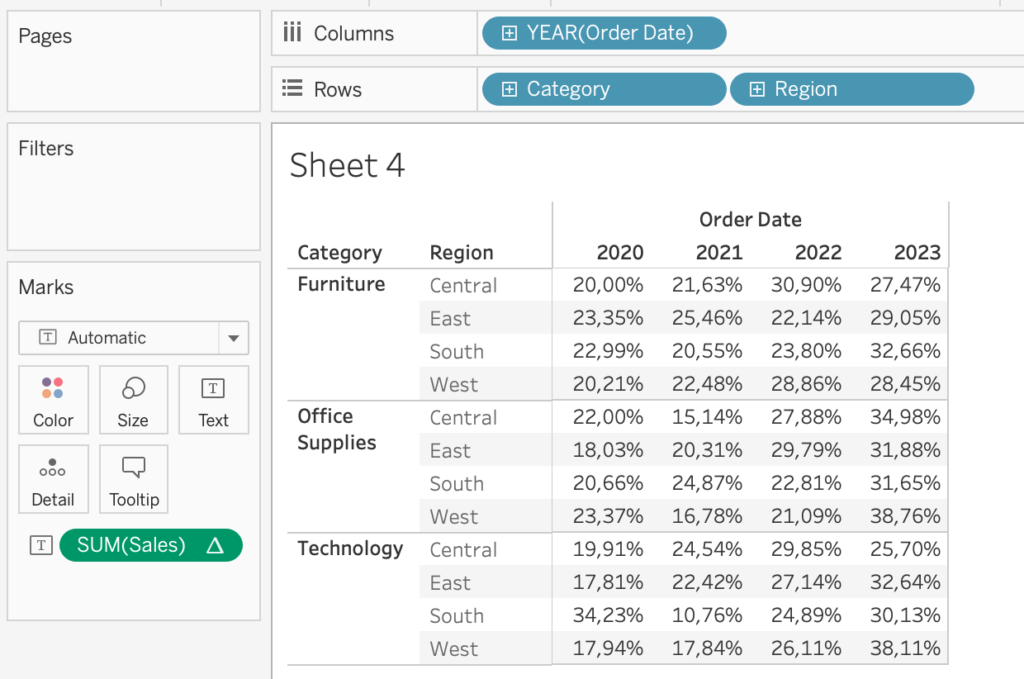Click the Columns shelf icon
The height and width of the screenshot is (679, 1024).
tap(292, 33)
